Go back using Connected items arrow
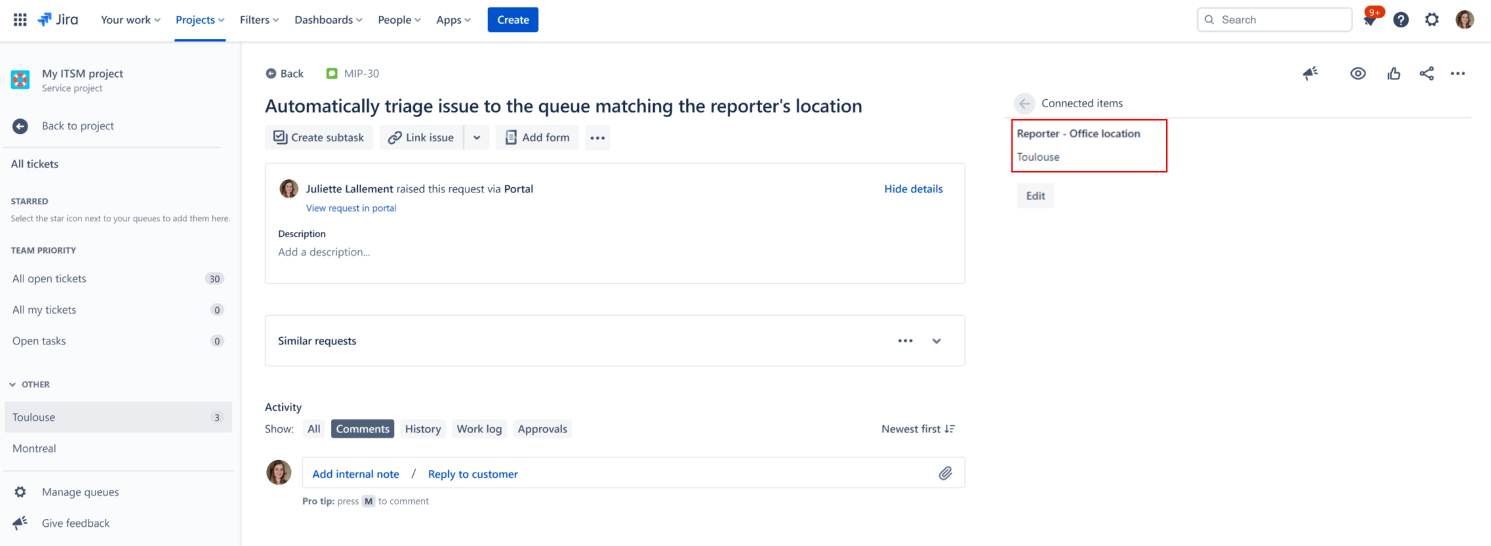Screen dimensions: 1491x546 (x=1024, y=103)
